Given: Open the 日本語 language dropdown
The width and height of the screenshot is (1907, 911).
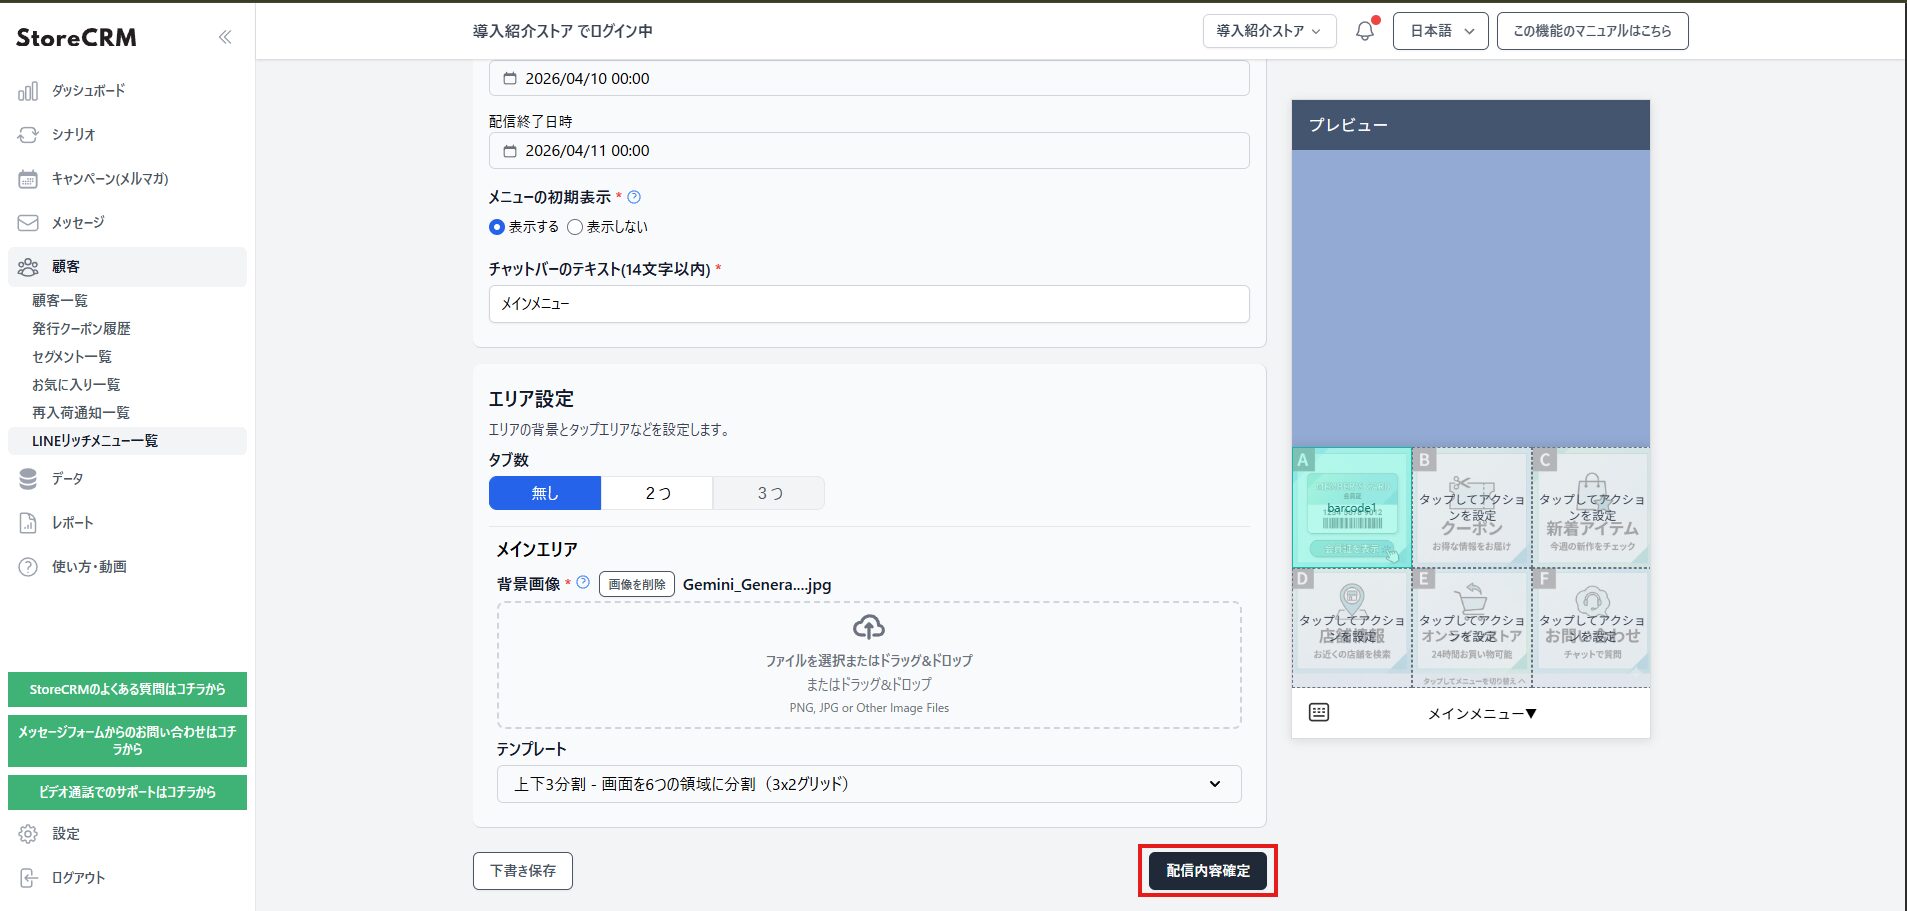Looking at the screenshot, I should click(x=1440, y=31).
